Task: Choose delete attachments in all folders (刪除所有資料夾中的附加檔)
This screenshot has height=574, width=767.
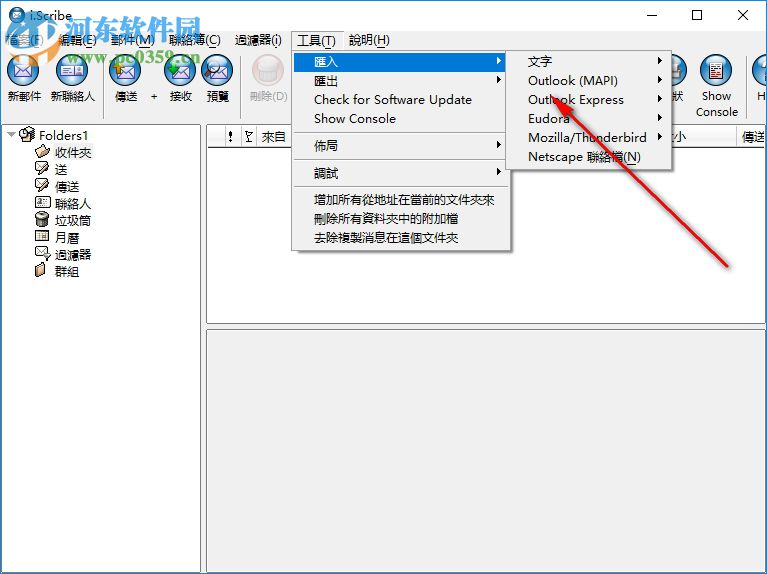Action: pos(401,219)
